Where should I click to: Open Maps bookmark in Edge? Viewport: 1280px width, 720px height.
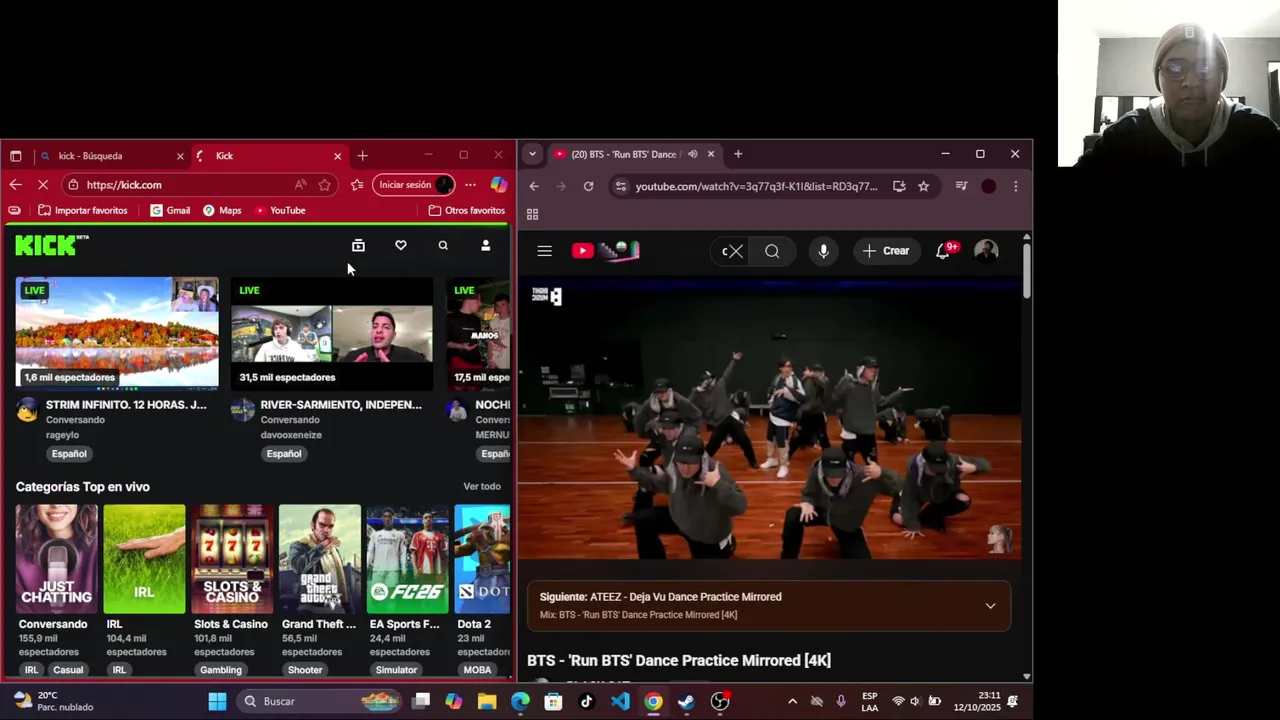coord(222,211)
